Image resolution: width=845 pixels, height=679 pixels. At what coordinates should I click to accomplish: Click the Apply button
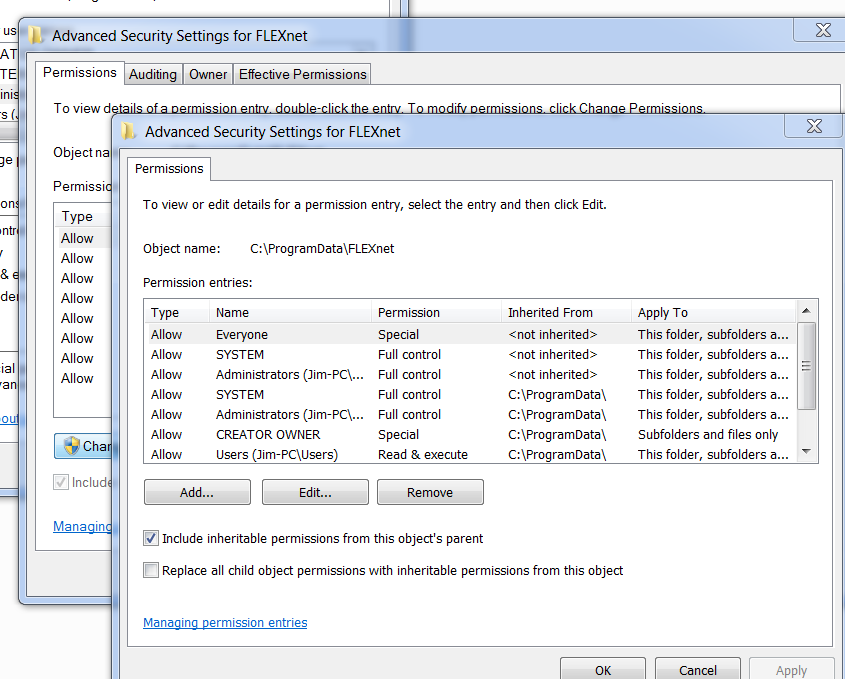coord(791,669)
